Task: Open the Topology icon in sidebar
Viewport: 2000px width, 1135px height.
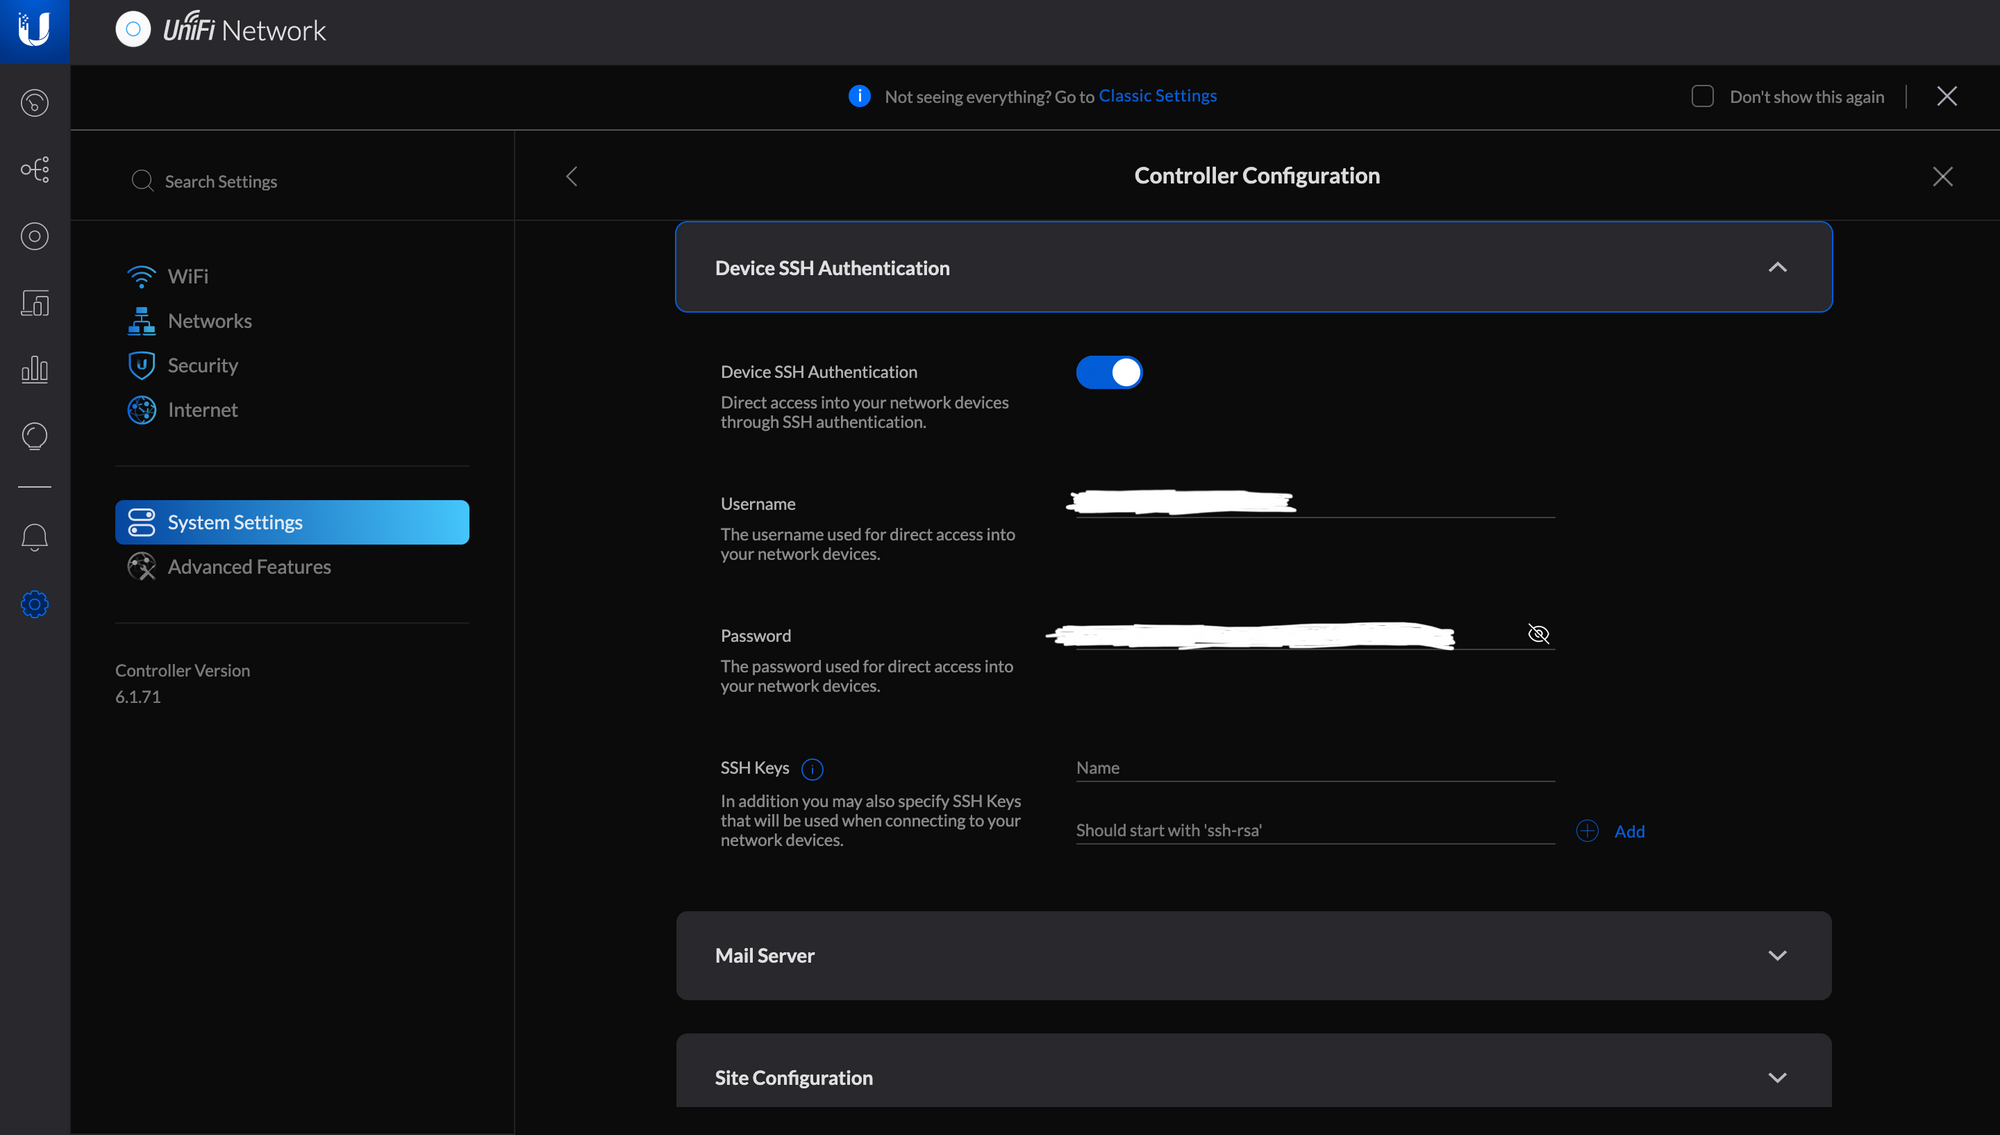Action: click(x=35, y=169)
